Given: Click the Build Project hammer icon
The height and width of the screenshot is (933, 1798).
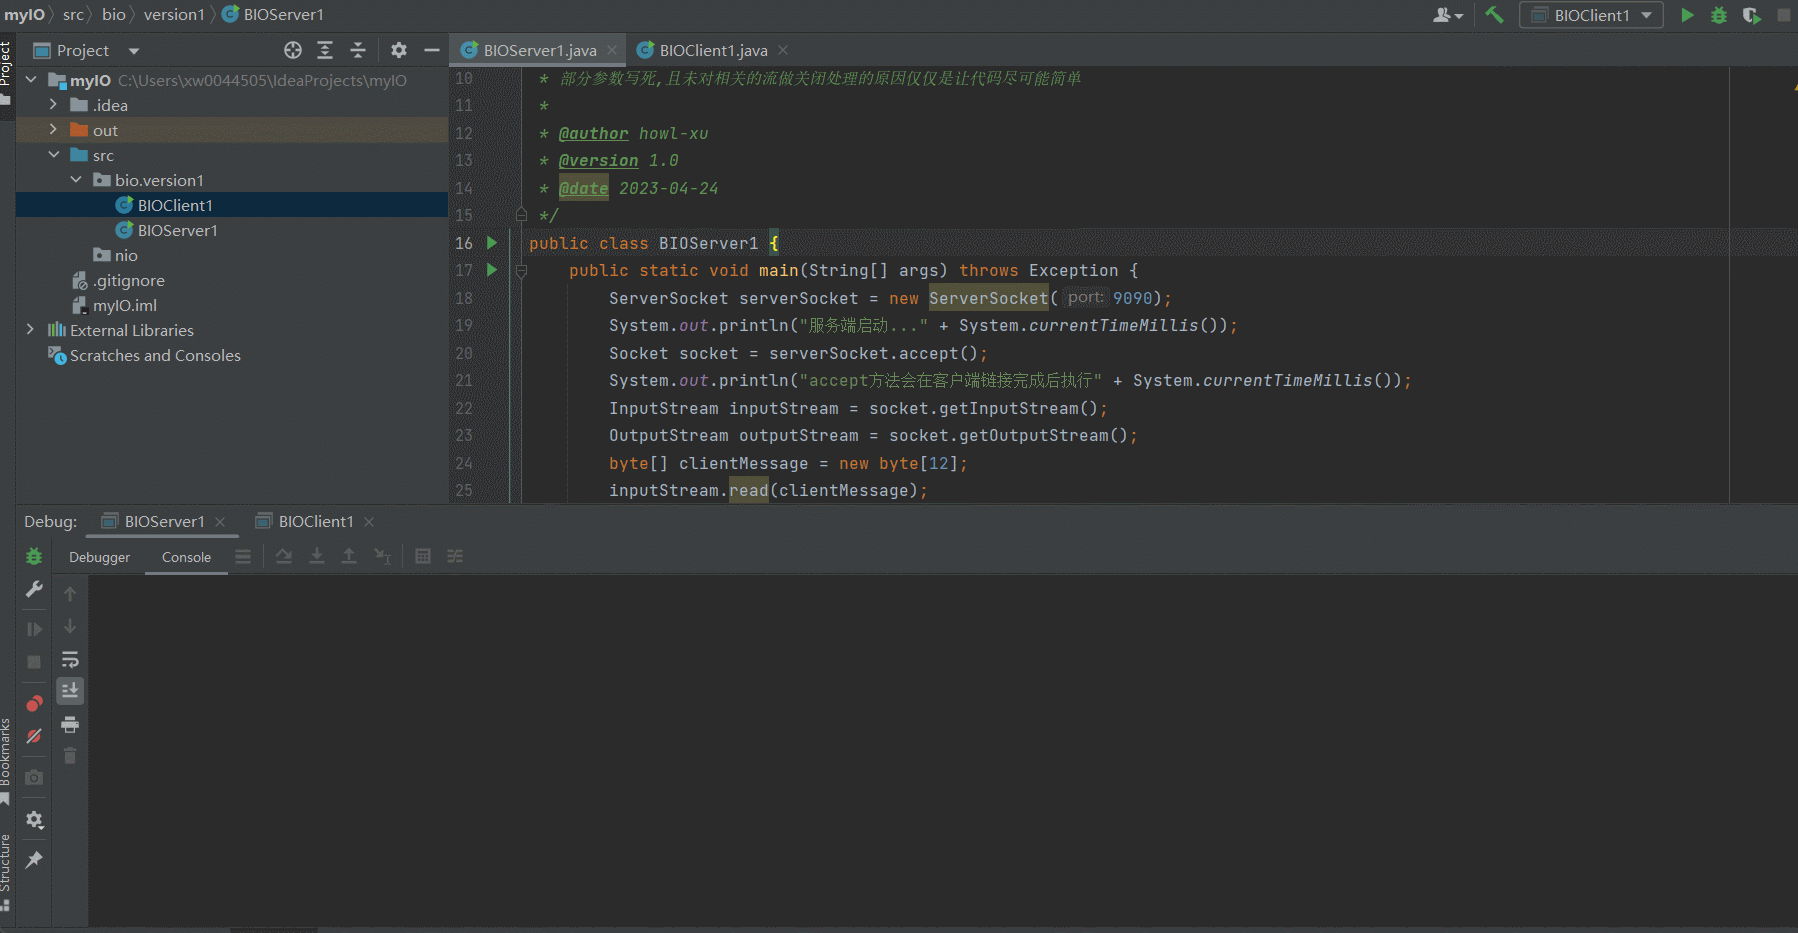Looking at the screenshot, I should 1494,15.
